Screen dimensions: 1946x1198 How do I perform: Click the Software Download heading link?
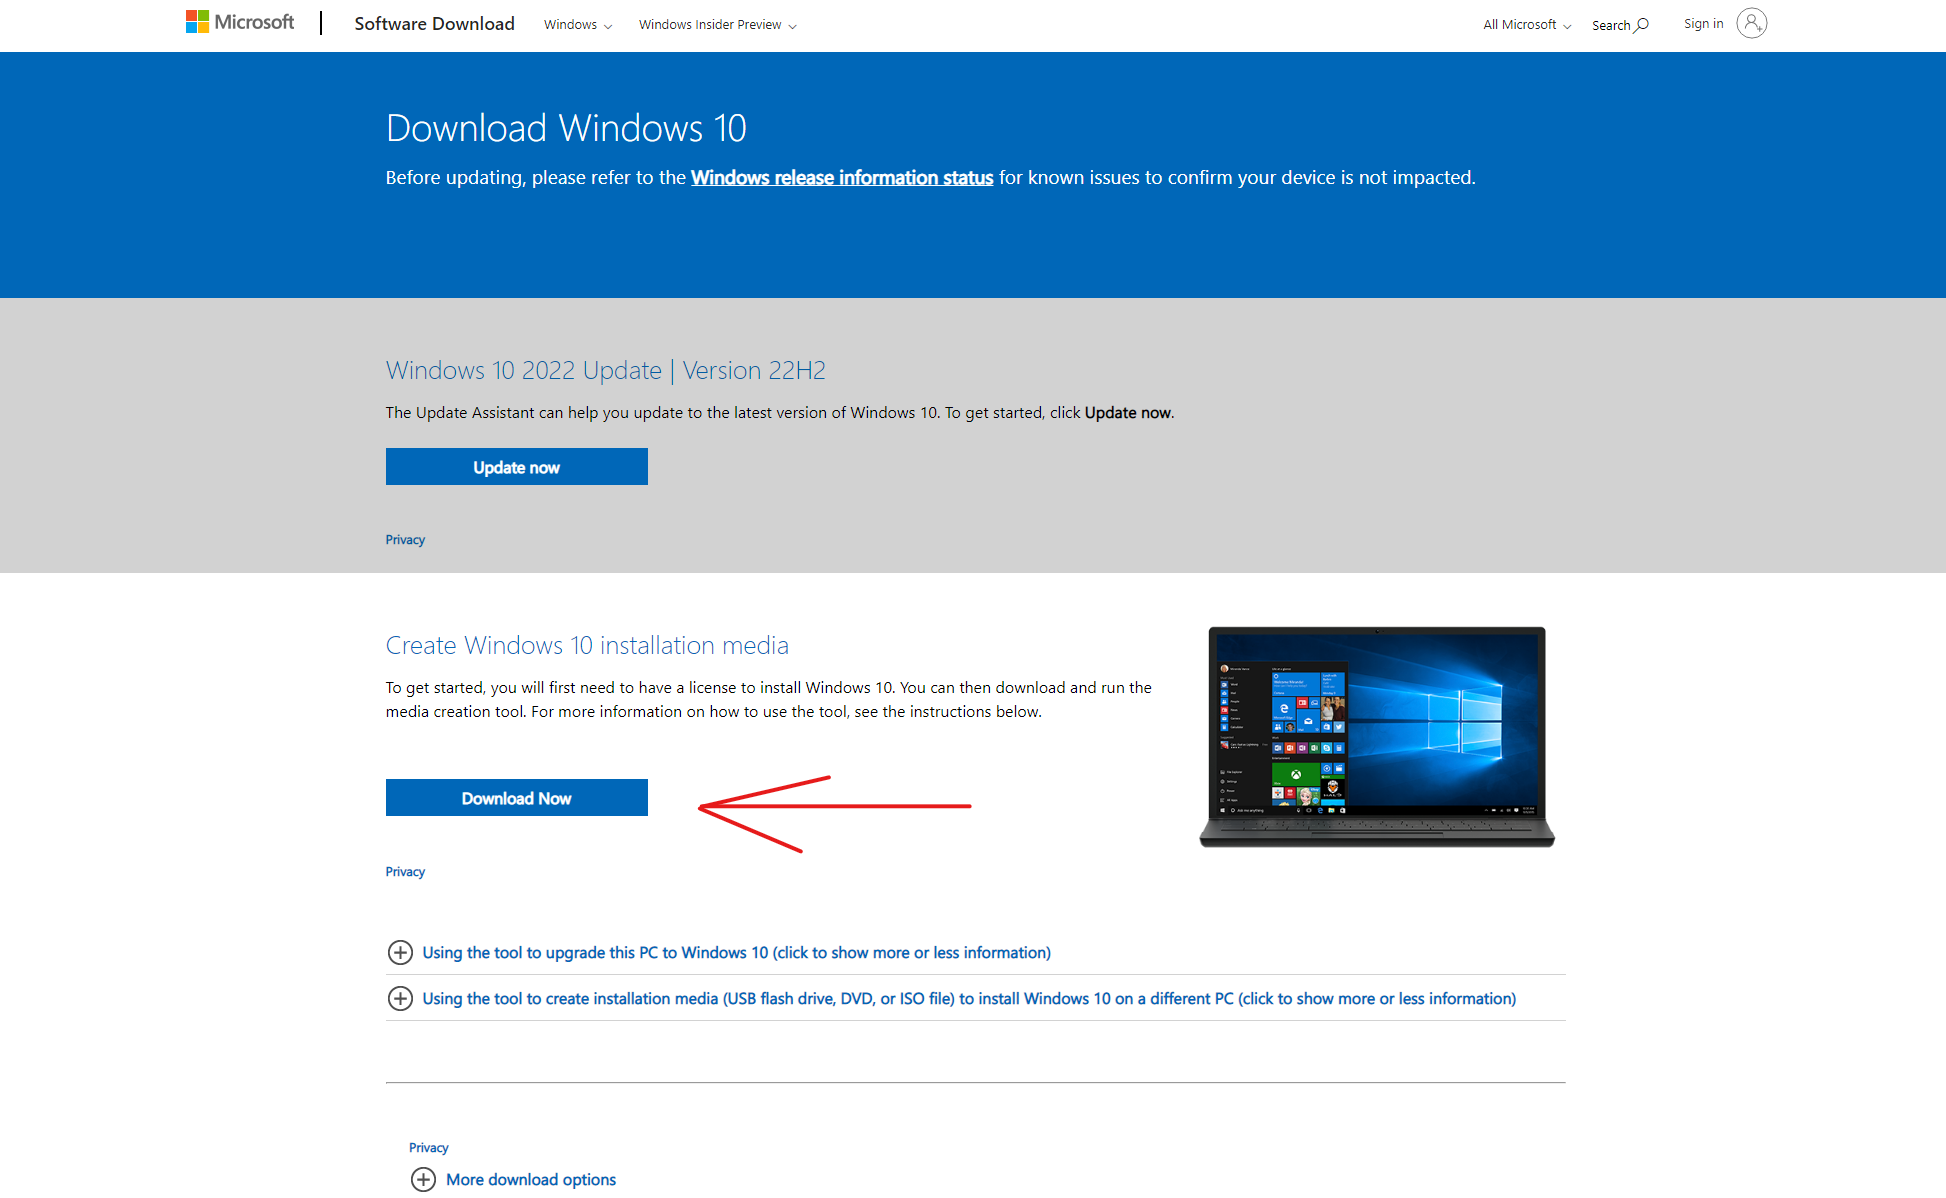(x=434, y=24)
